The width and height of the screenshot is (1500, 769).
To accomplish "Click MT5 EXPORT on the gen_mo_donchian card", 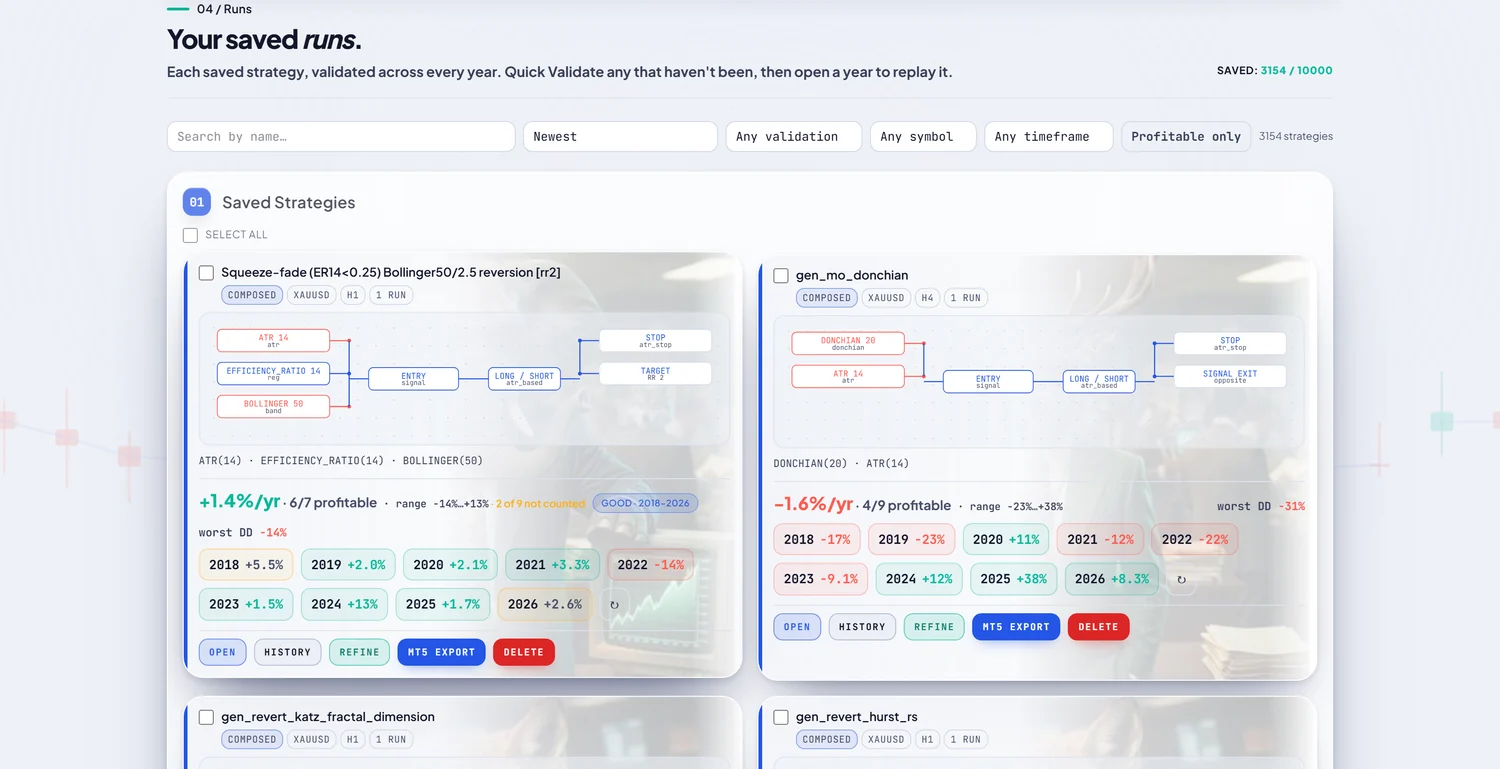I will pos(1016,627).
